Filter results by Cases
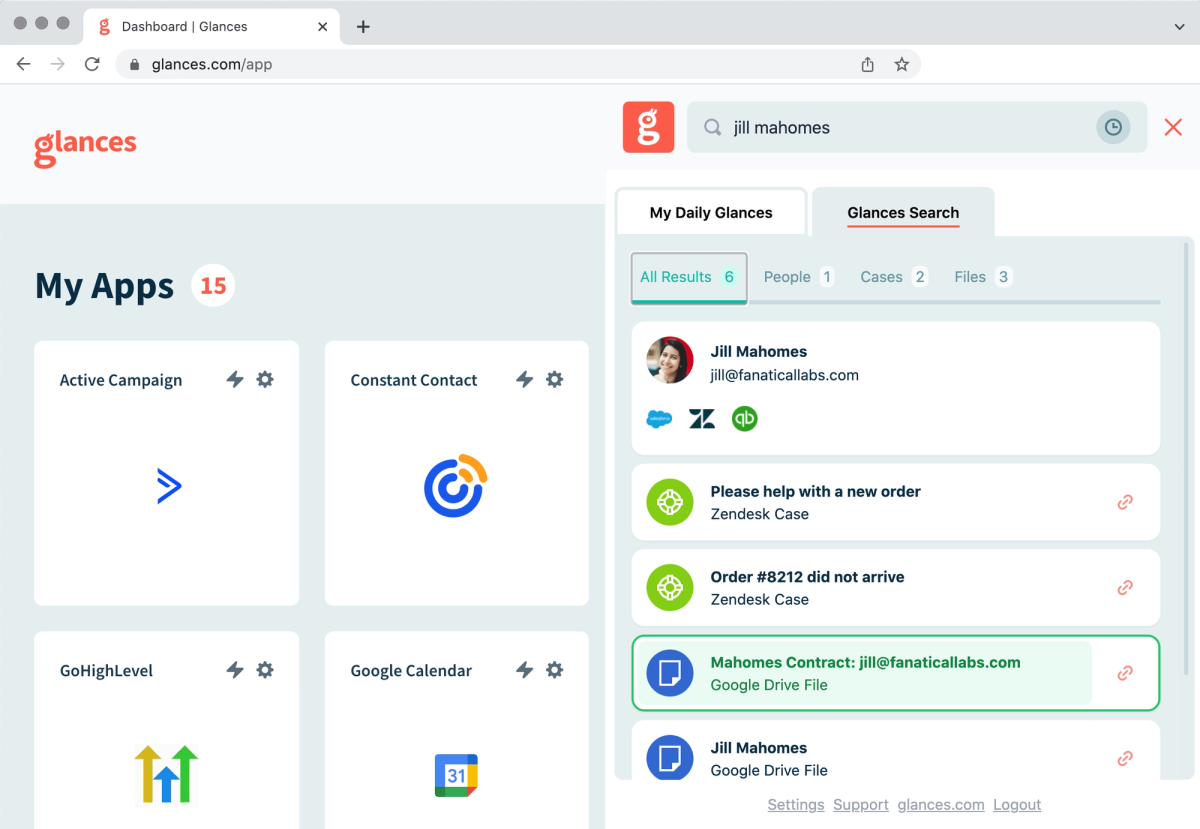The image size is (1200, 829). pyautogui.click(x=894, y=277)
